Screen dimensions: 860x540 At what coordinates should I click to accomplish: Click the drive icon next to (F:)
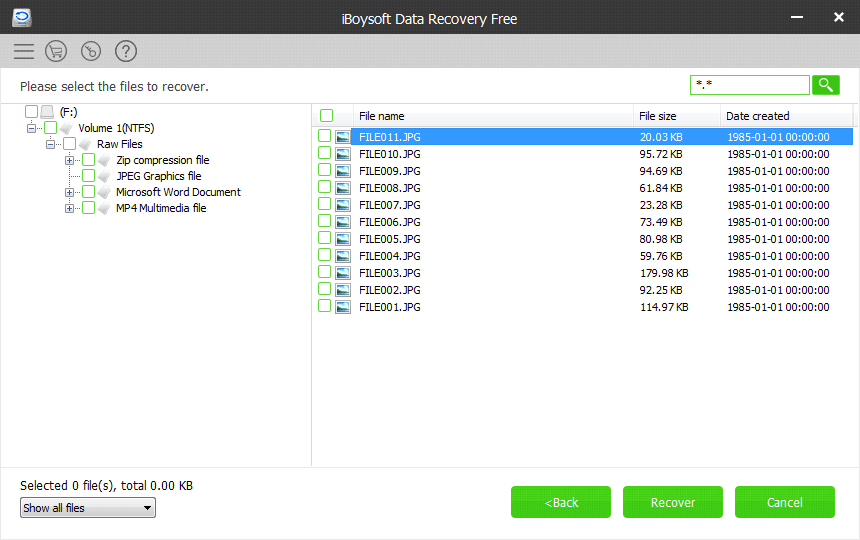(x=47, y=112)
